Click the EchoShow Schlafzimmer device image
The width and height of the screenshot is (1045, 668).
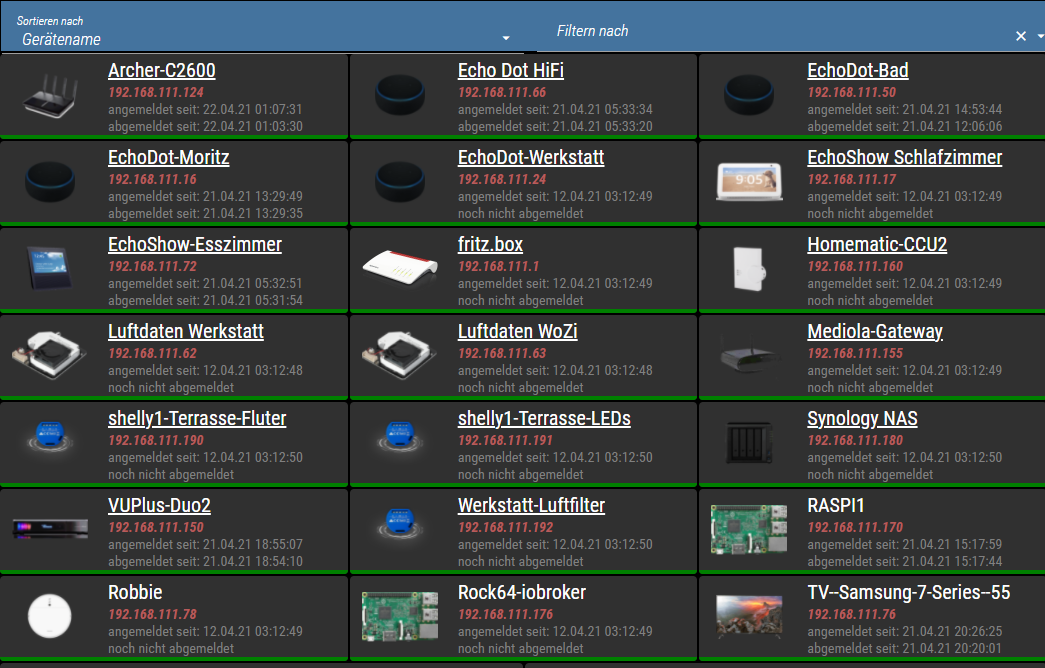point(749,181)
